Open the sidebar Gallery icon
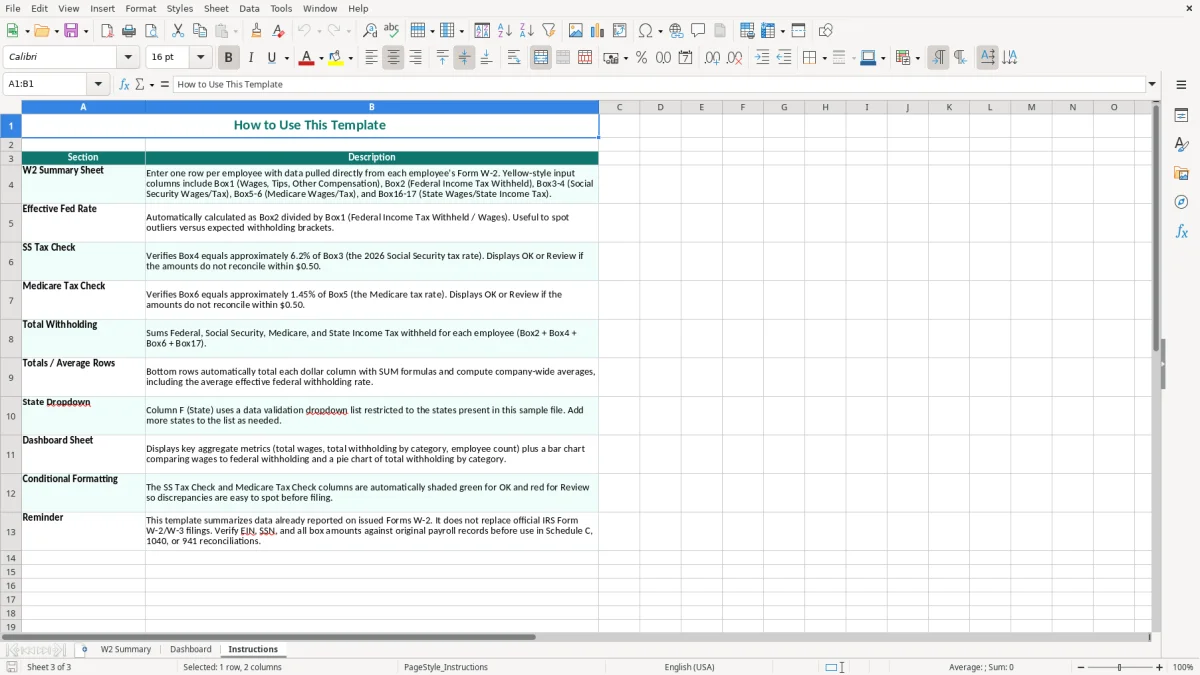This screenshot has height=675, width=1200. [x=1181, y=173]
